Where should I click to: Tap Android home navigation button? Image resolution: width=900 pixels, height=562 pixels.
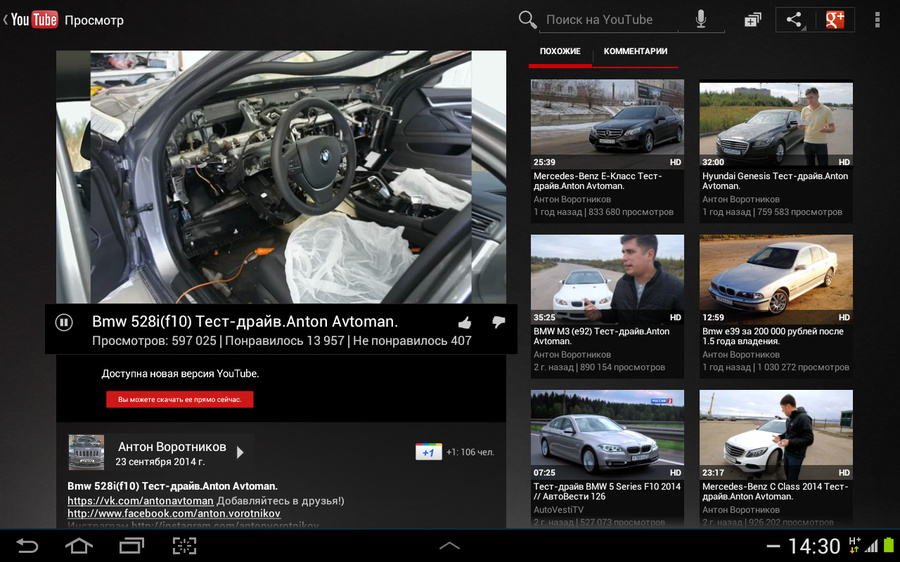[79, 545]
